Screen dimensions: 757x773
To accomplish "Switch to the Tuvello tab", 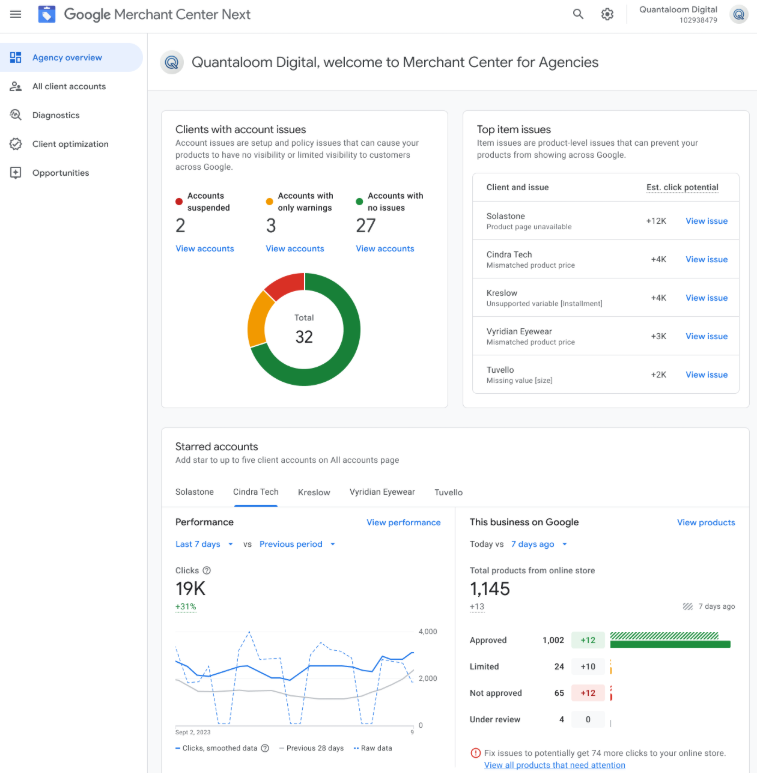I will point(448,492).
